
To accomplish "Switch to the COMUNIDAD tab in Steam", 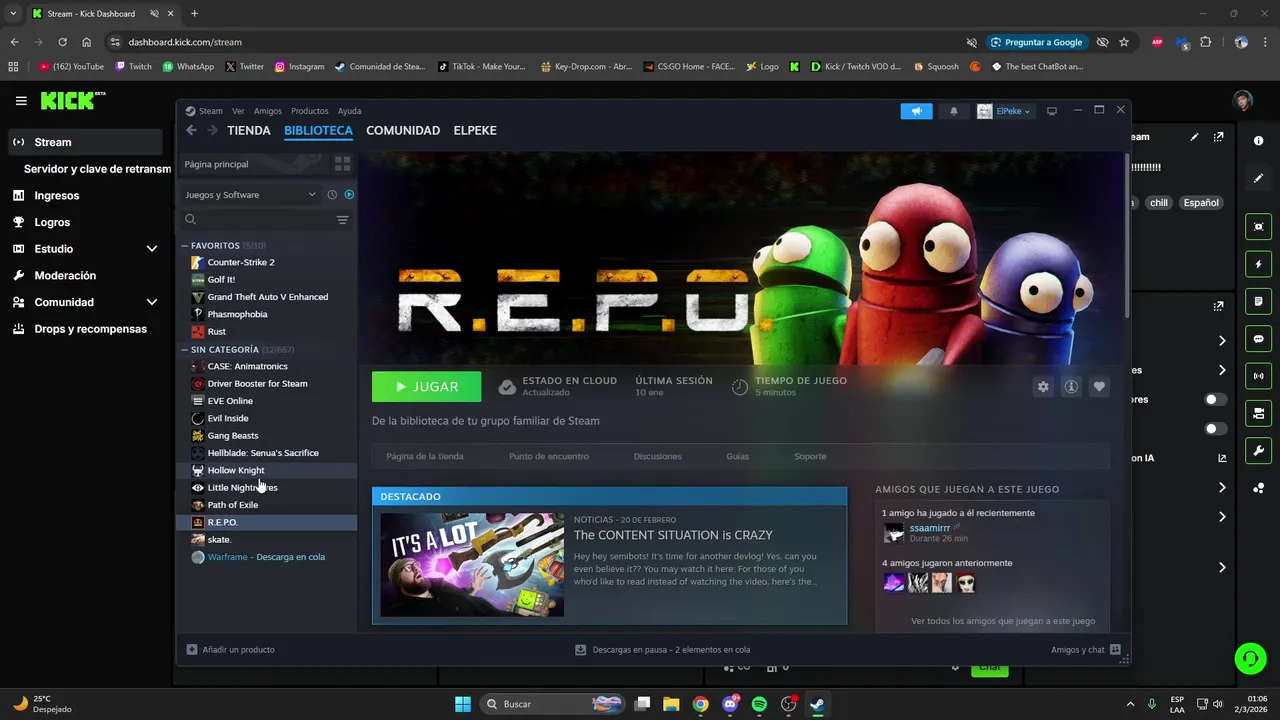I will point(403,130).
